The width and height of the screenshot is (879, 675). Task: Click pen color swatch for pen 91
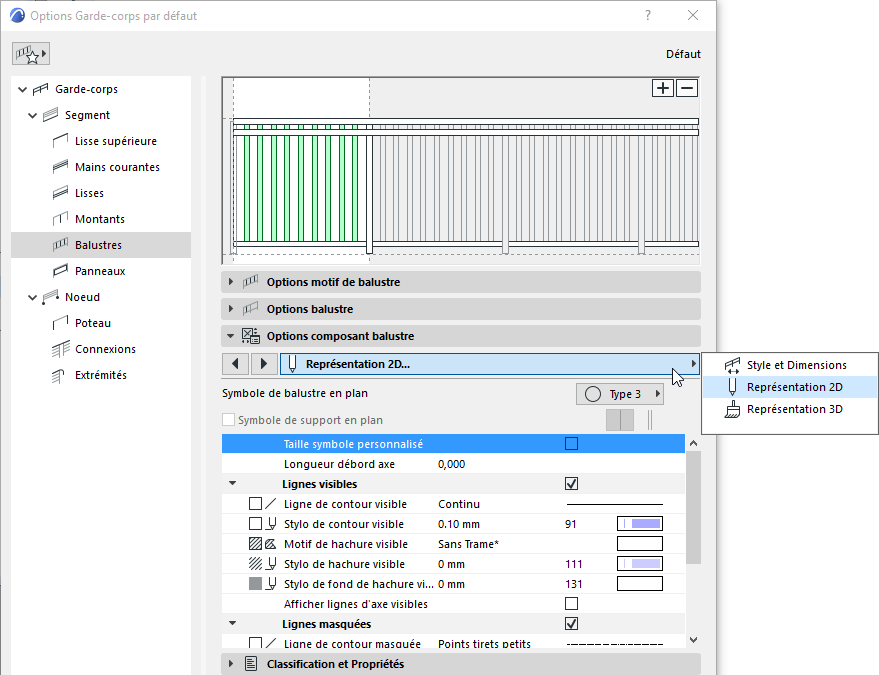[640, 524]
